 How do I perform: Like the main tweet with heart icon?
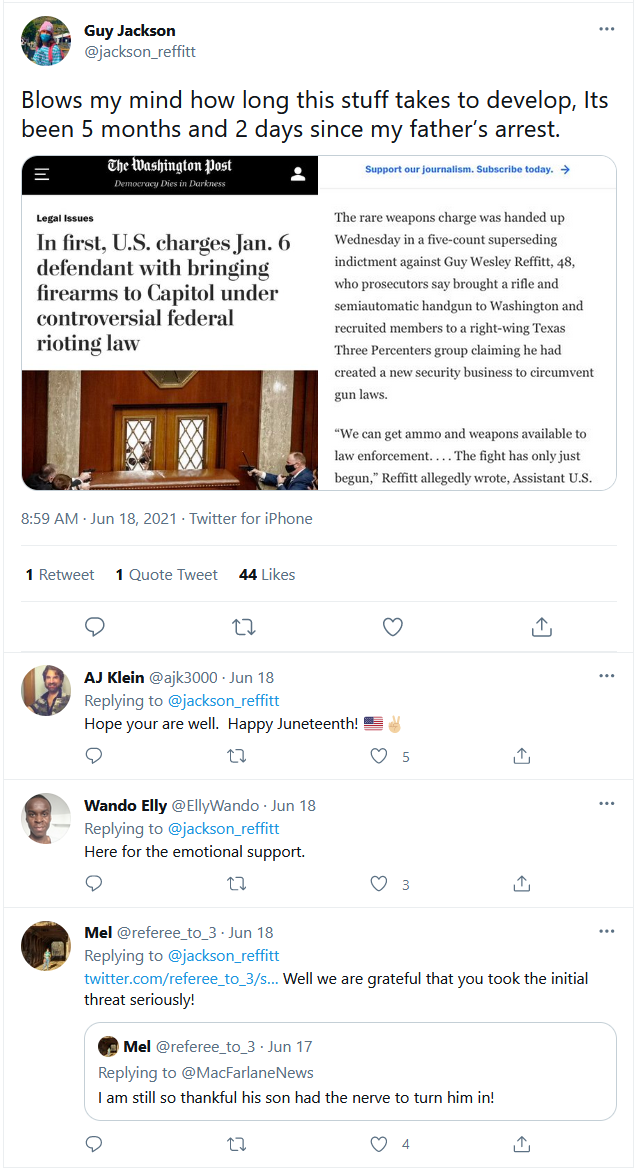point(392,627)
